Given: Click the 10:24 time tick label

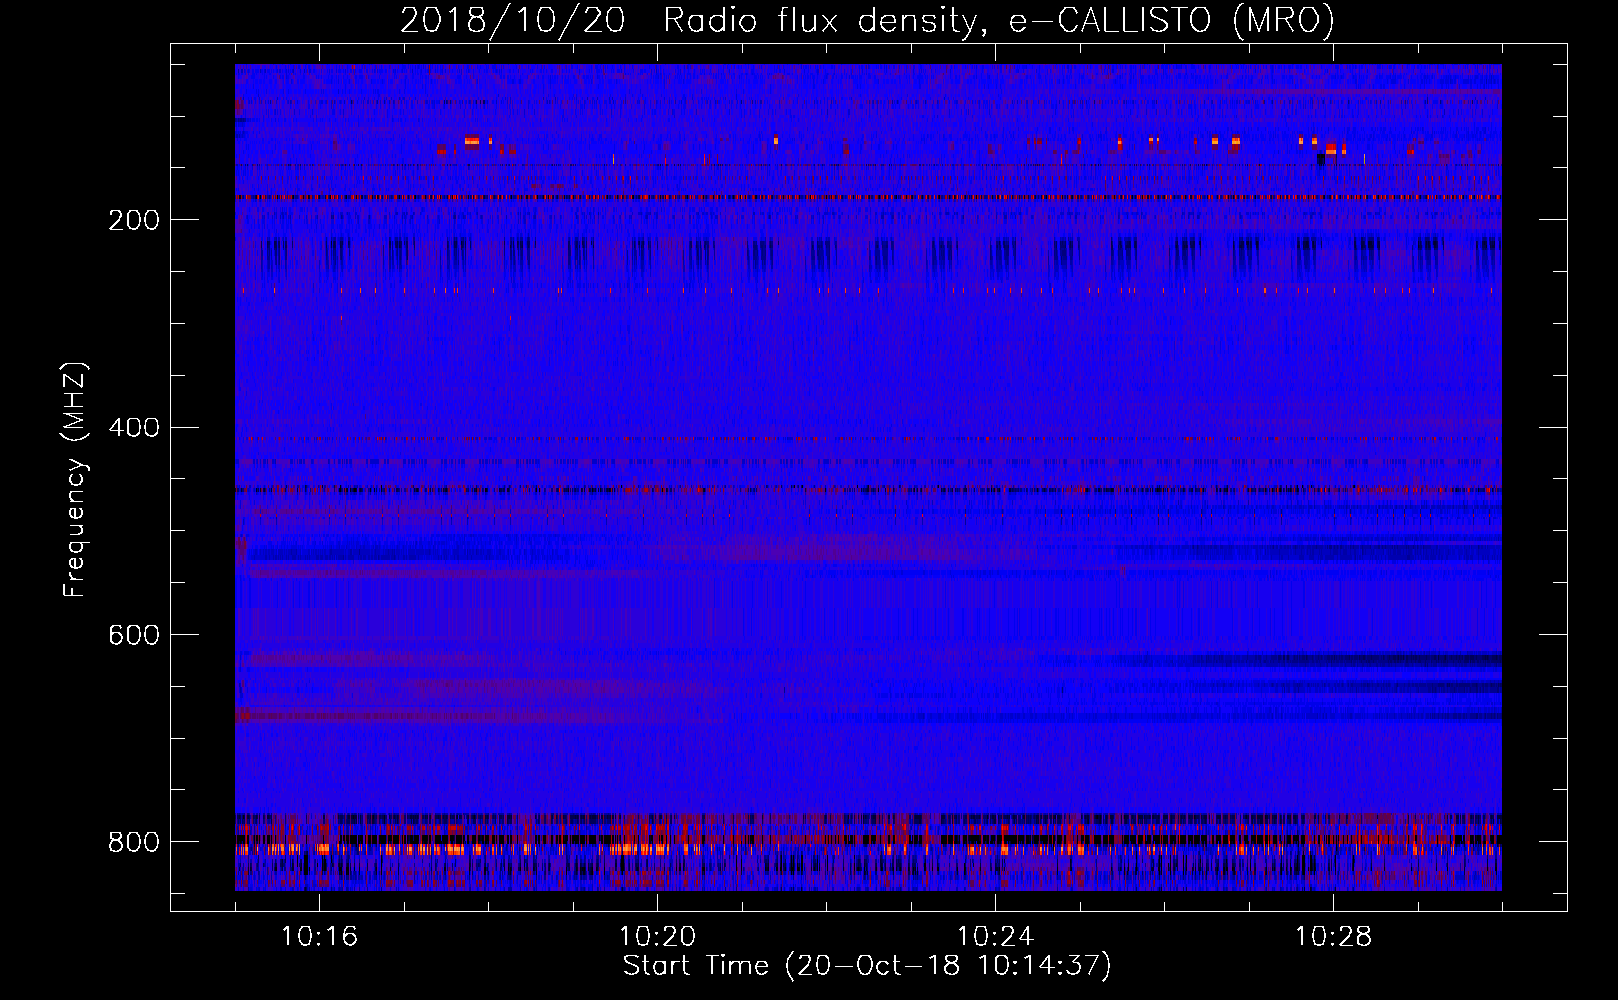Looking at the screenshot, I should (995, 937).
